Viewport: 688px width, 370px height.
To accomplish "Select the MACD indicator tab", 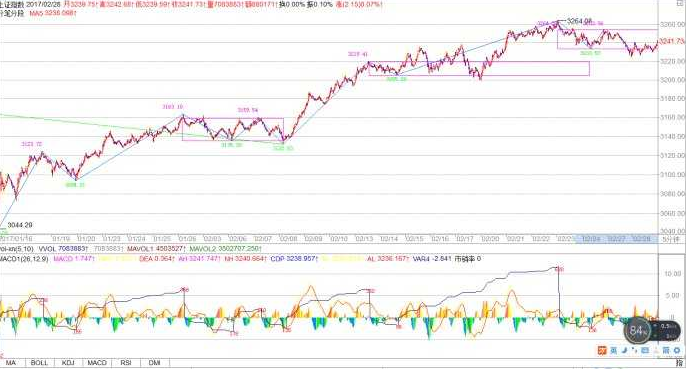I will [97, 363].
